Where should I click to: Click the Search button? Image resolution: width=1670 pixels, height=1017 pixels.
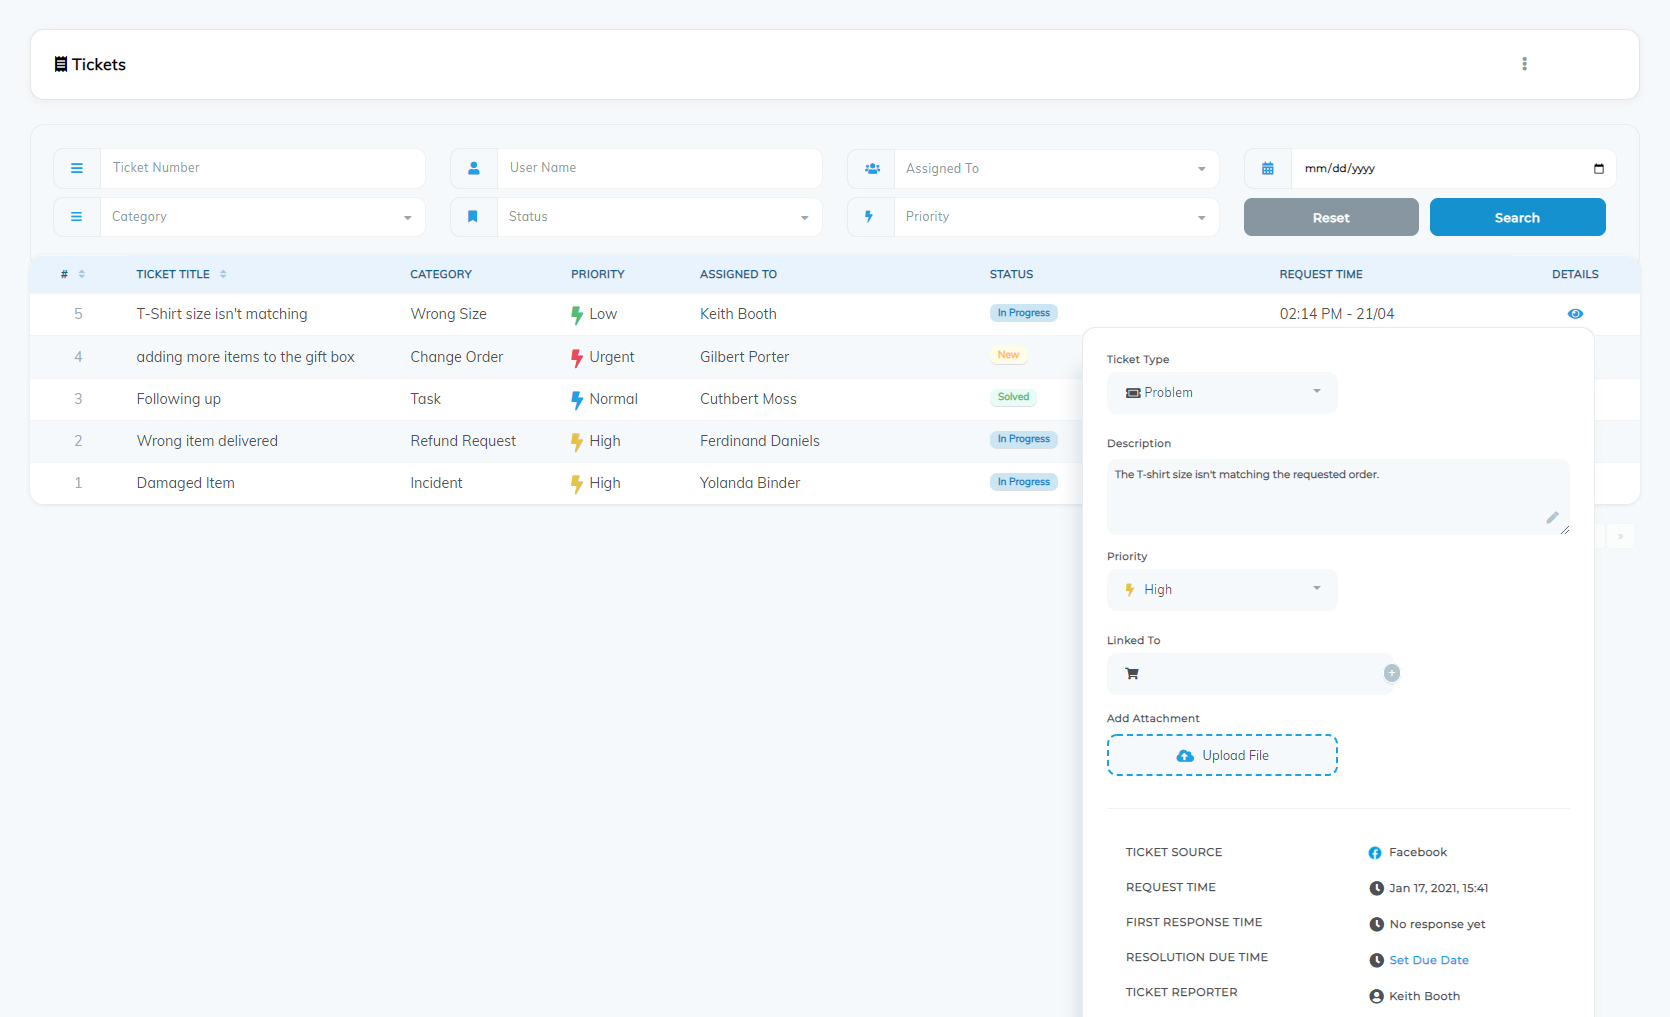click(1517, 217)
